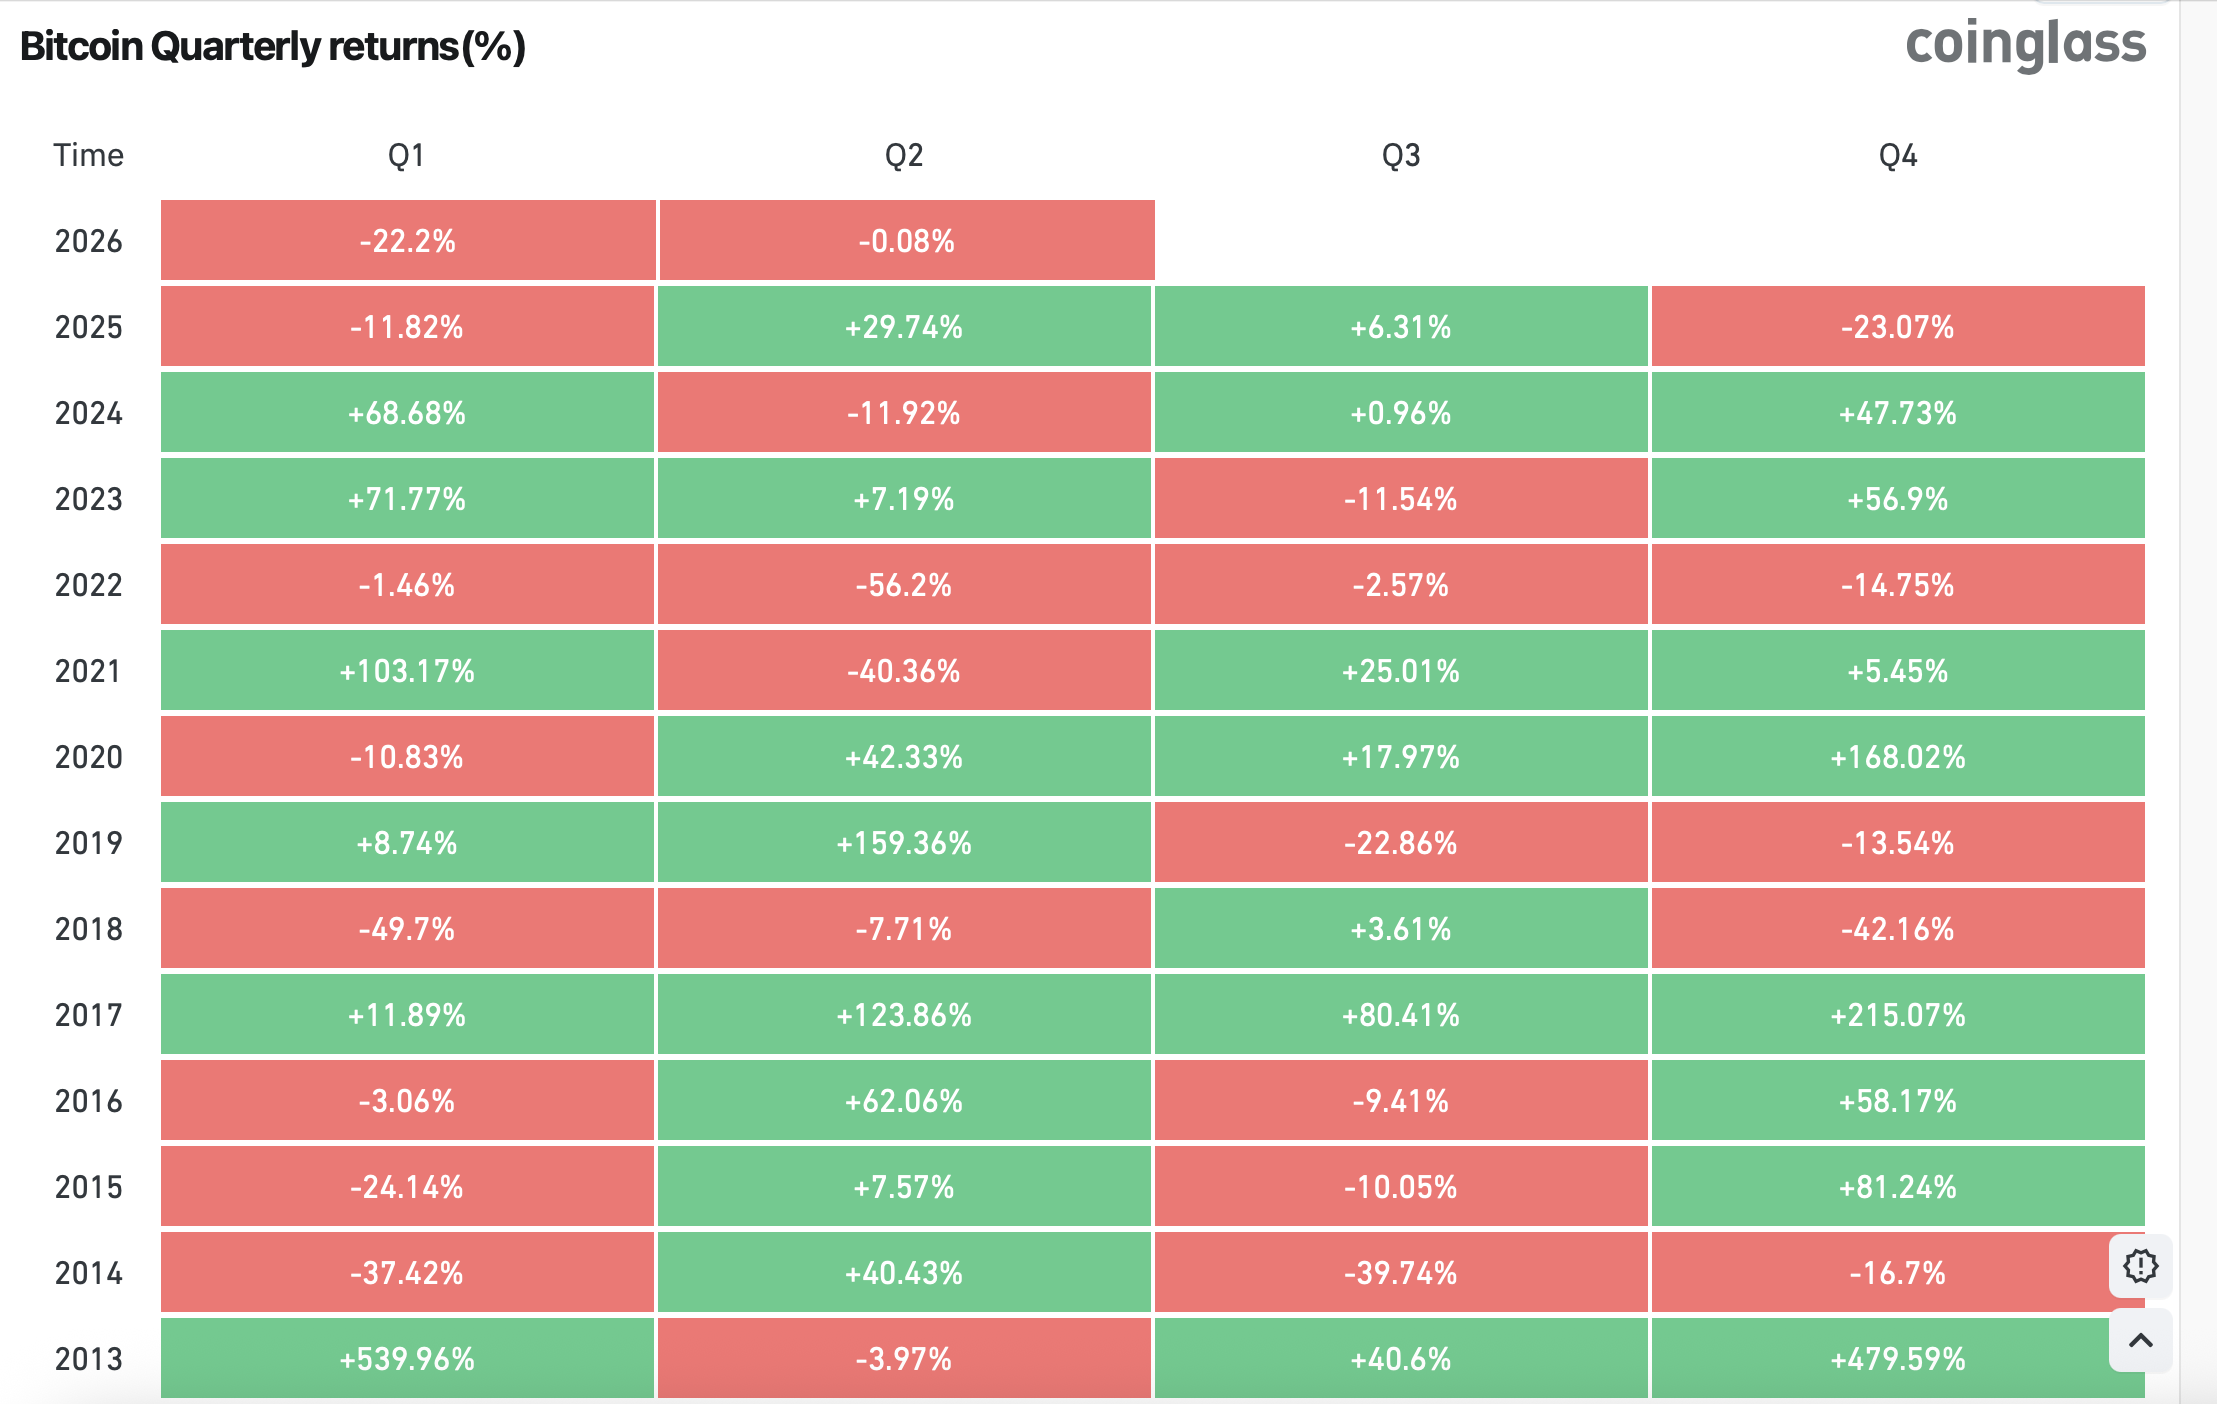Select the Q2 column header

pyautogui.click(x=903, y=155)
